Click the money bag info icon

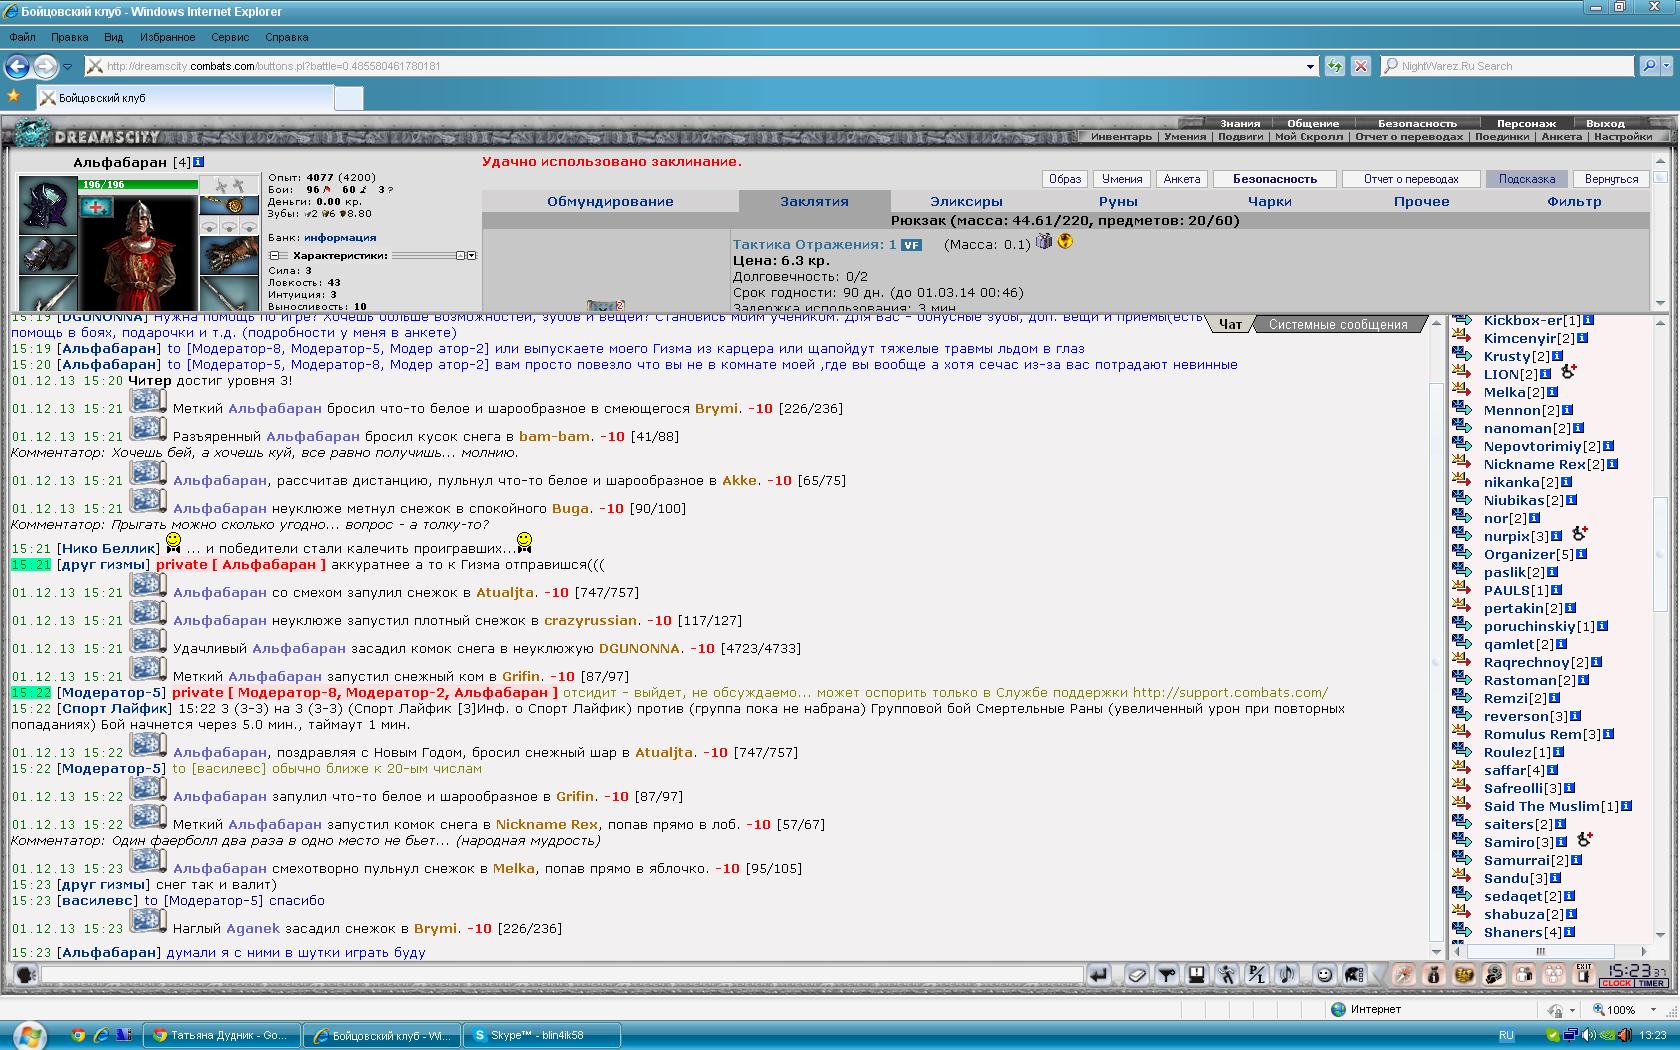1434,975
